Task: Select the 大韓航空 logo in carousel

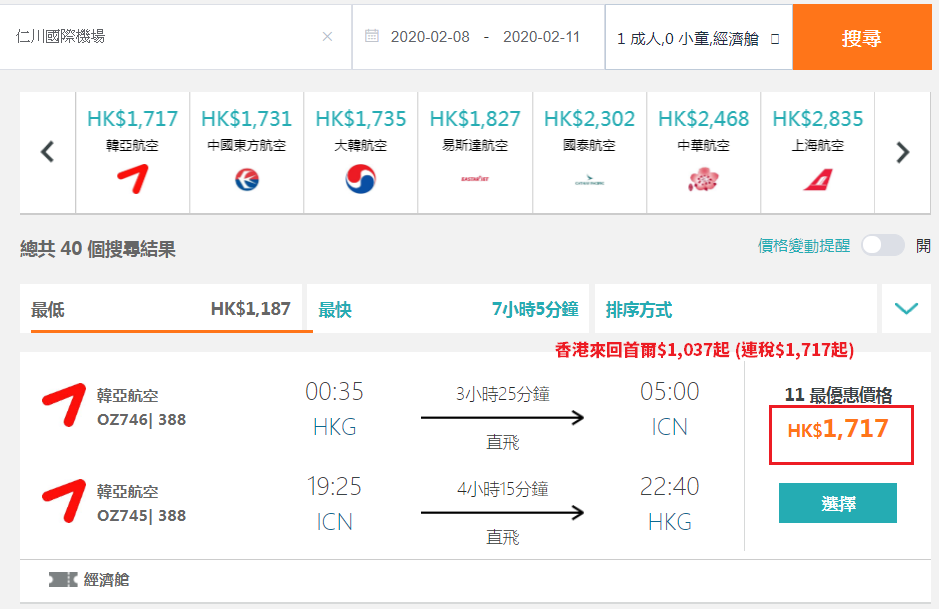Action: (361, 179)
